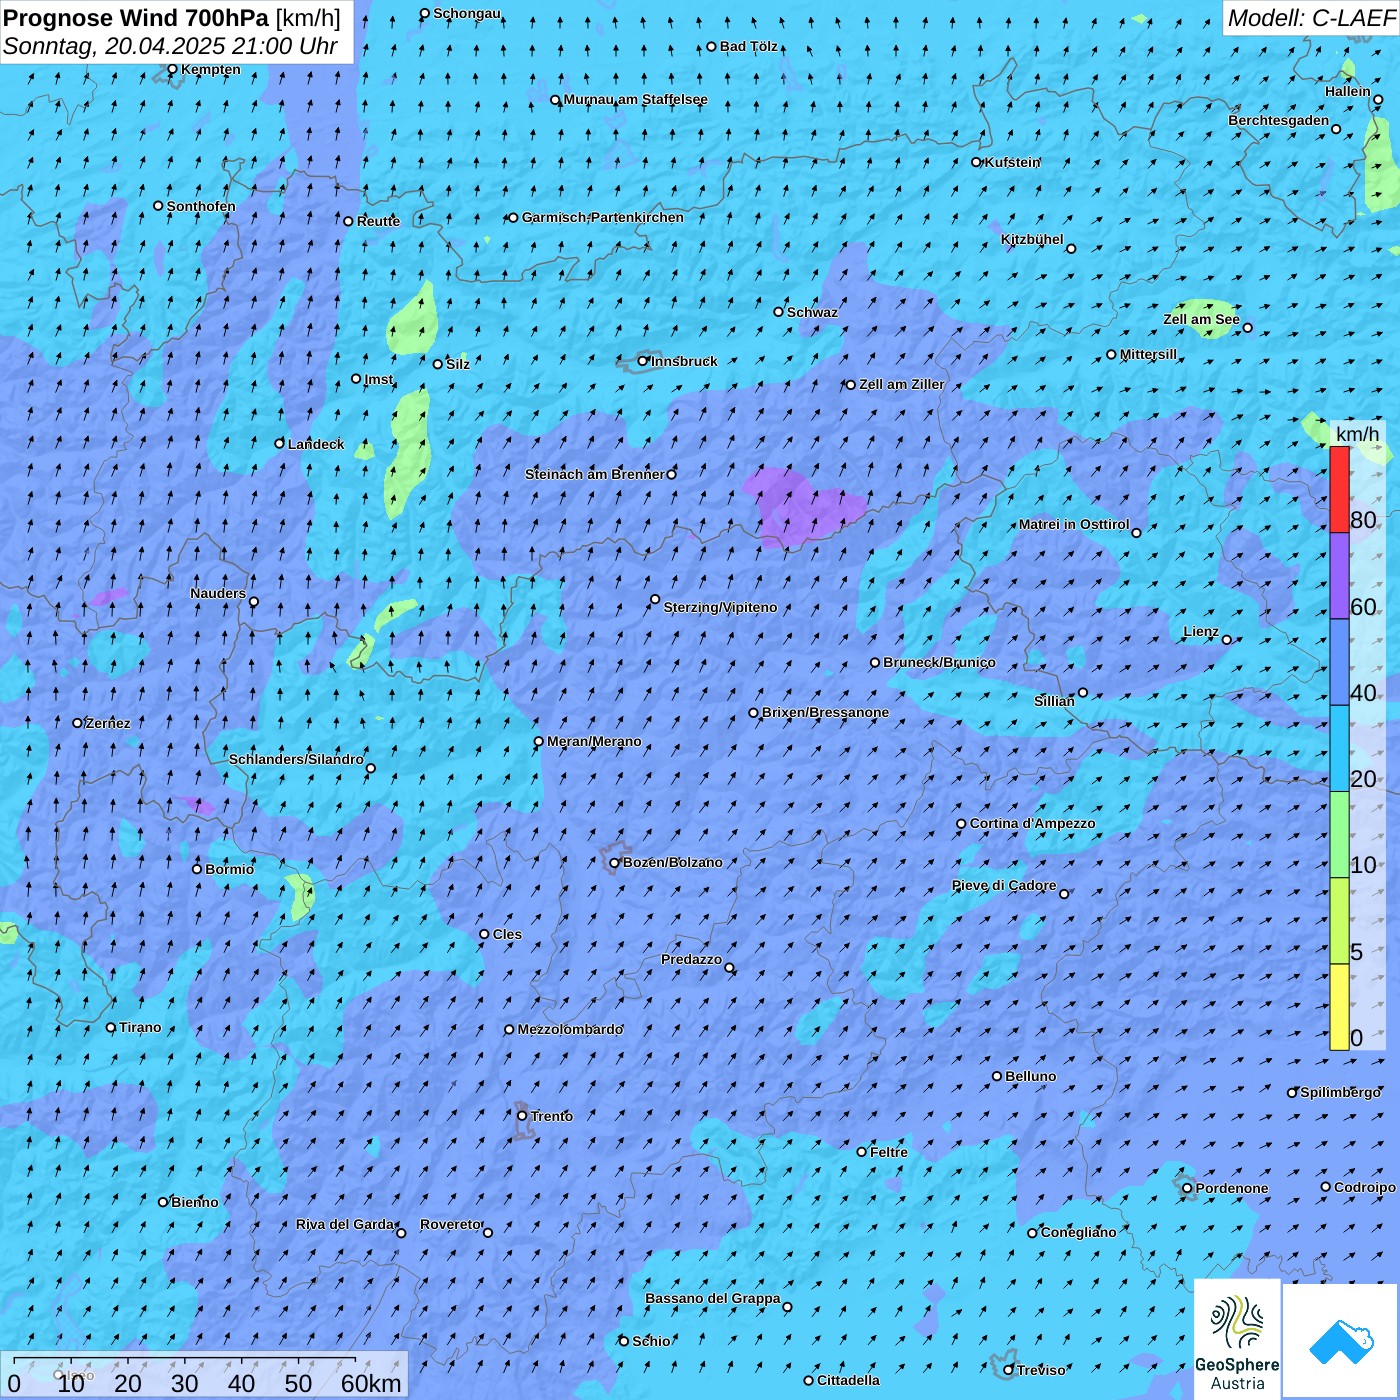Click the 'Modell: C-LAEF' label
This screenshot has width=1400, height=1400.
(x=1310, y=18)
